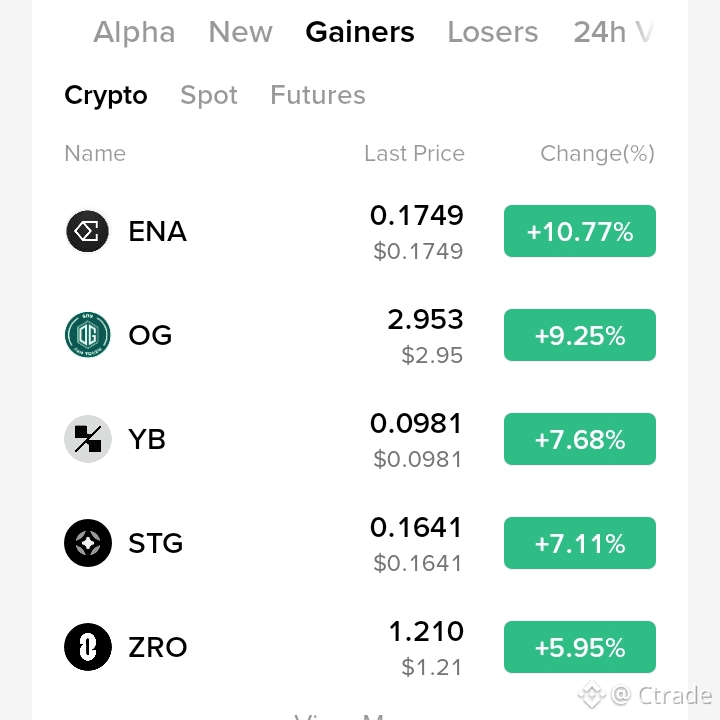720x720 pixels.
Task: Click the +10.77% change badge
Action: [579, 231]
